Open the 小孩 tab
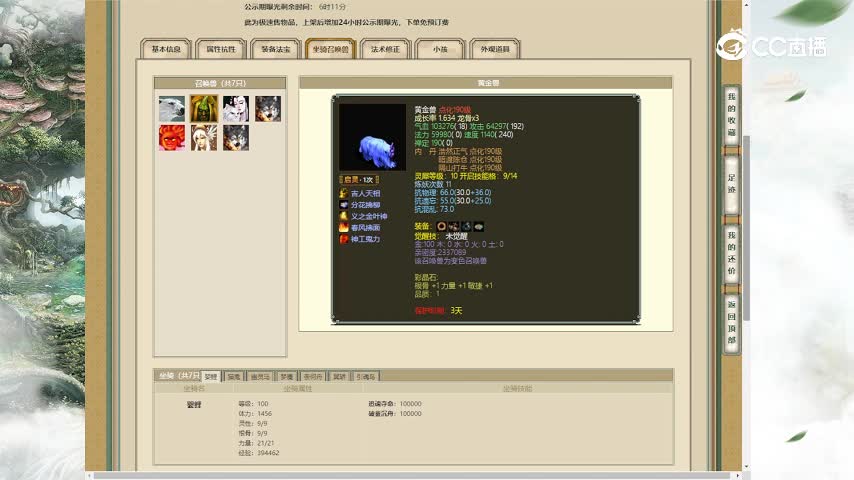The width and height of the screenshot is (854, 480). click(440, 49)
